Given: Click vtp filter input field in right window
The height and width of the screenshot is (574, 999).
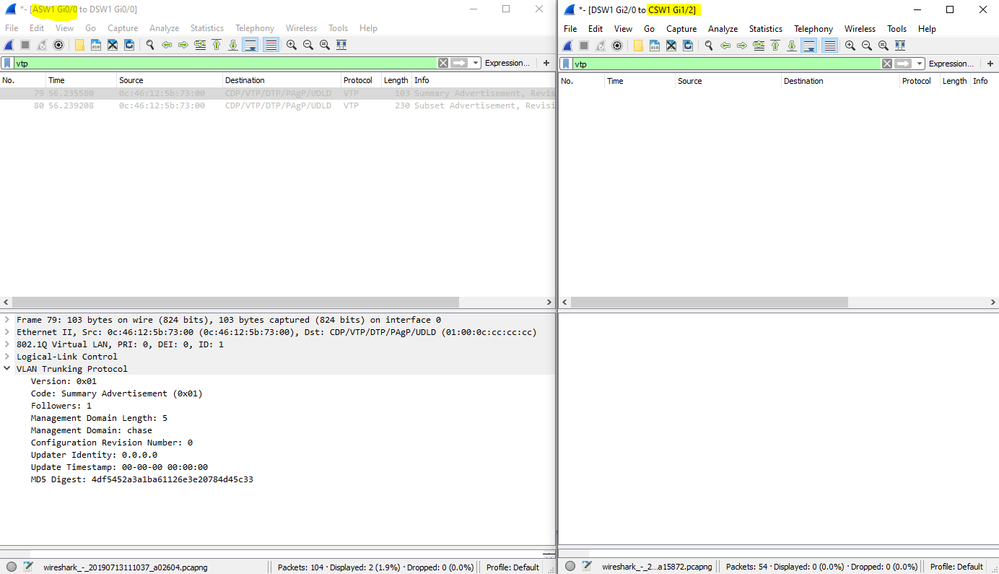Looking at the screenshot, I should coord(726,64).
